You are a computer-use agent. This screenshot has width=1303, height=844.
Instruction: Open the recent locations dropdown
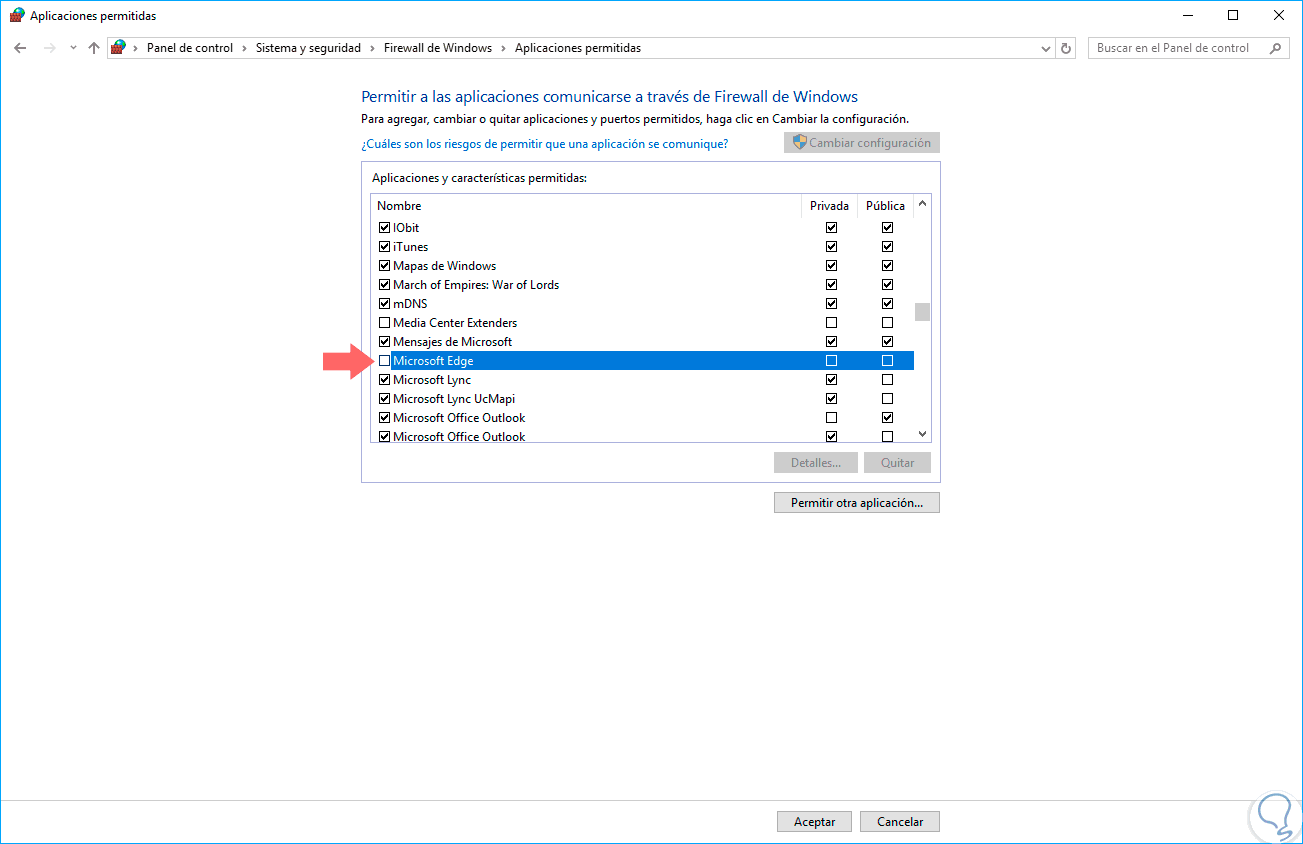point(72,48)
